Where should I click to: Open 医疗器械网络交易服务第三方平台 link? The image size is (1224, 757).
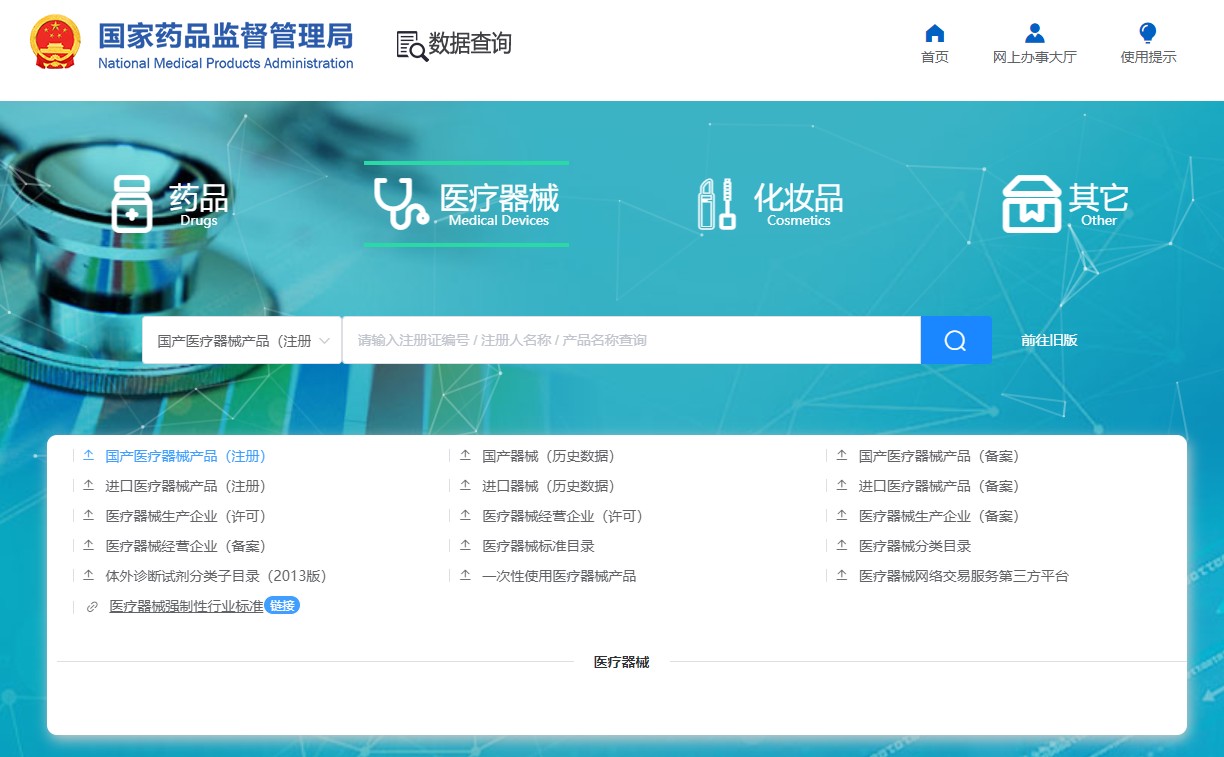click(964, 576)
